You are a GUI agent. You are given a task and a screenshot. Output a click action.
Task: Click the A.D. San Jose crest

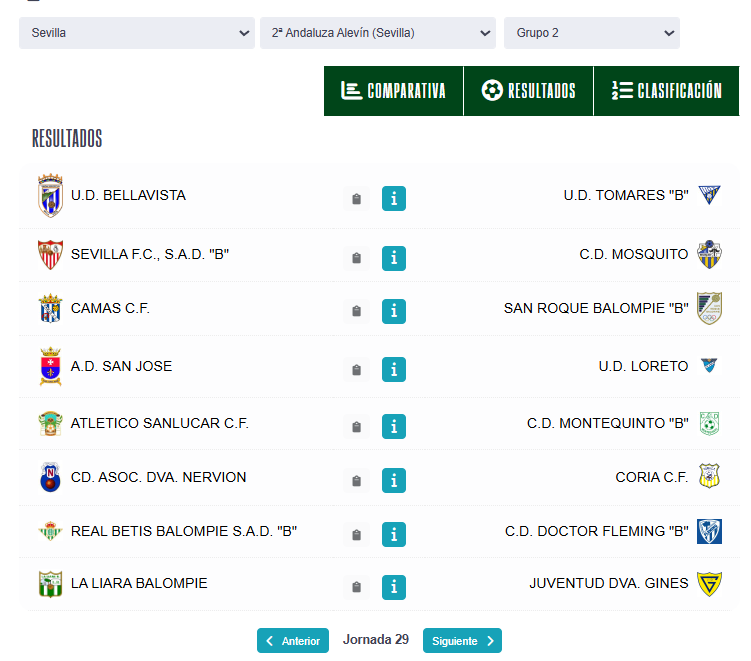pos(50,366)
